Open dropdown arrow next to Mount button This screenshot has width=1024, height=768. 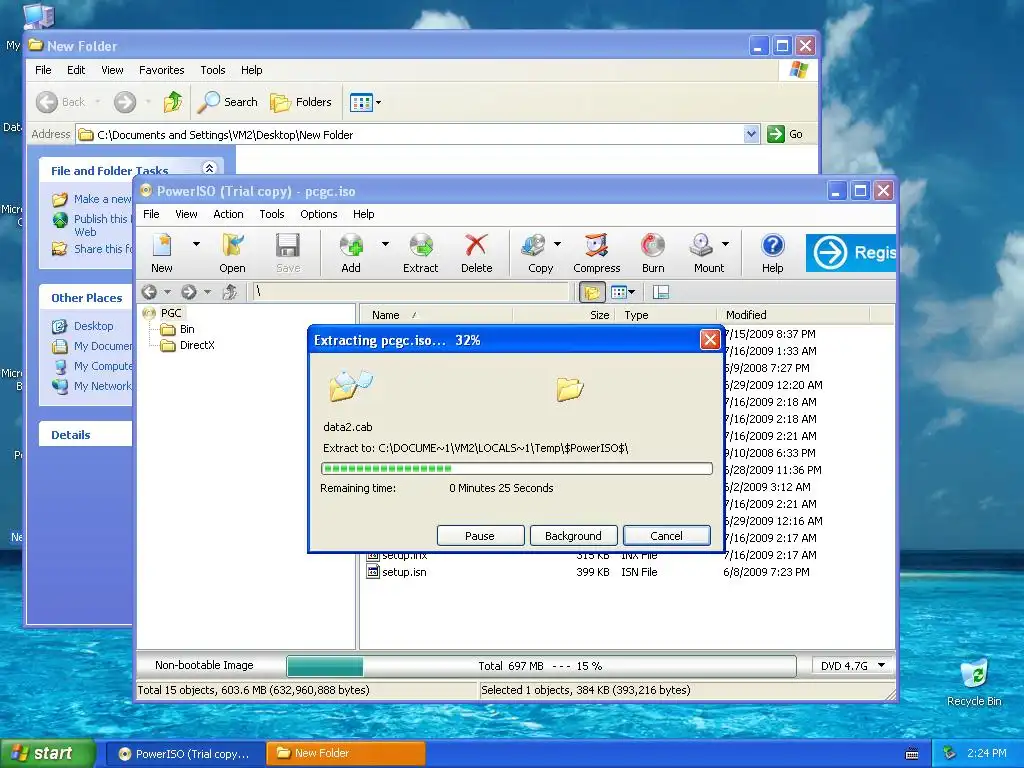pyautogui.click(x=726, y=244)
